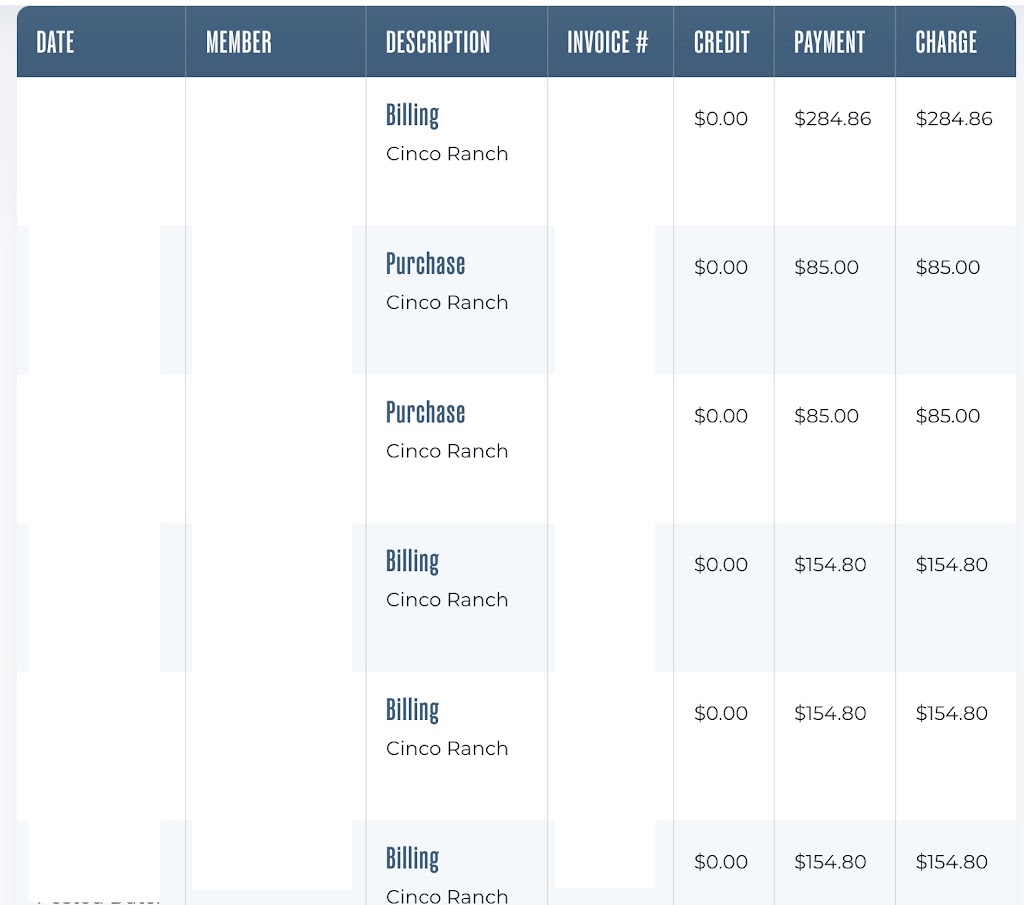This screenshot has height=905, width=1024.
Task: Click the $85.00 charge in second Purchase row
Action: pyautogui.click(x=947, y=417)
